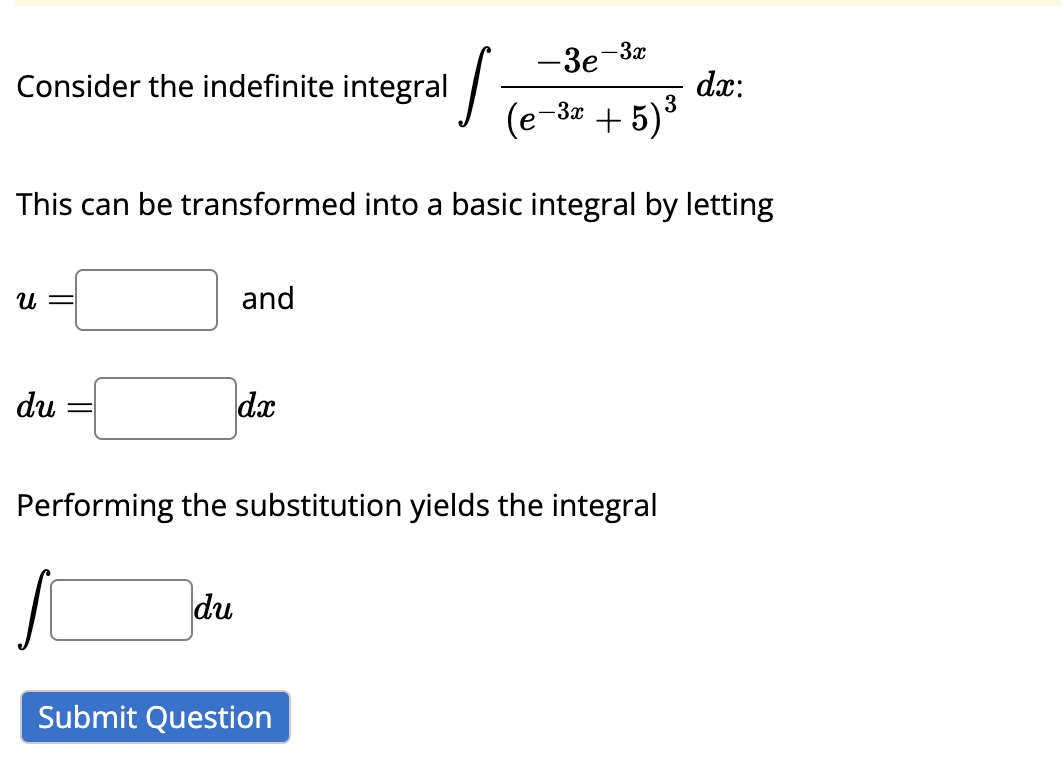Select the empty field next to du equals
The height and width of the screenshot is (776, 1062).
point(164,408)
